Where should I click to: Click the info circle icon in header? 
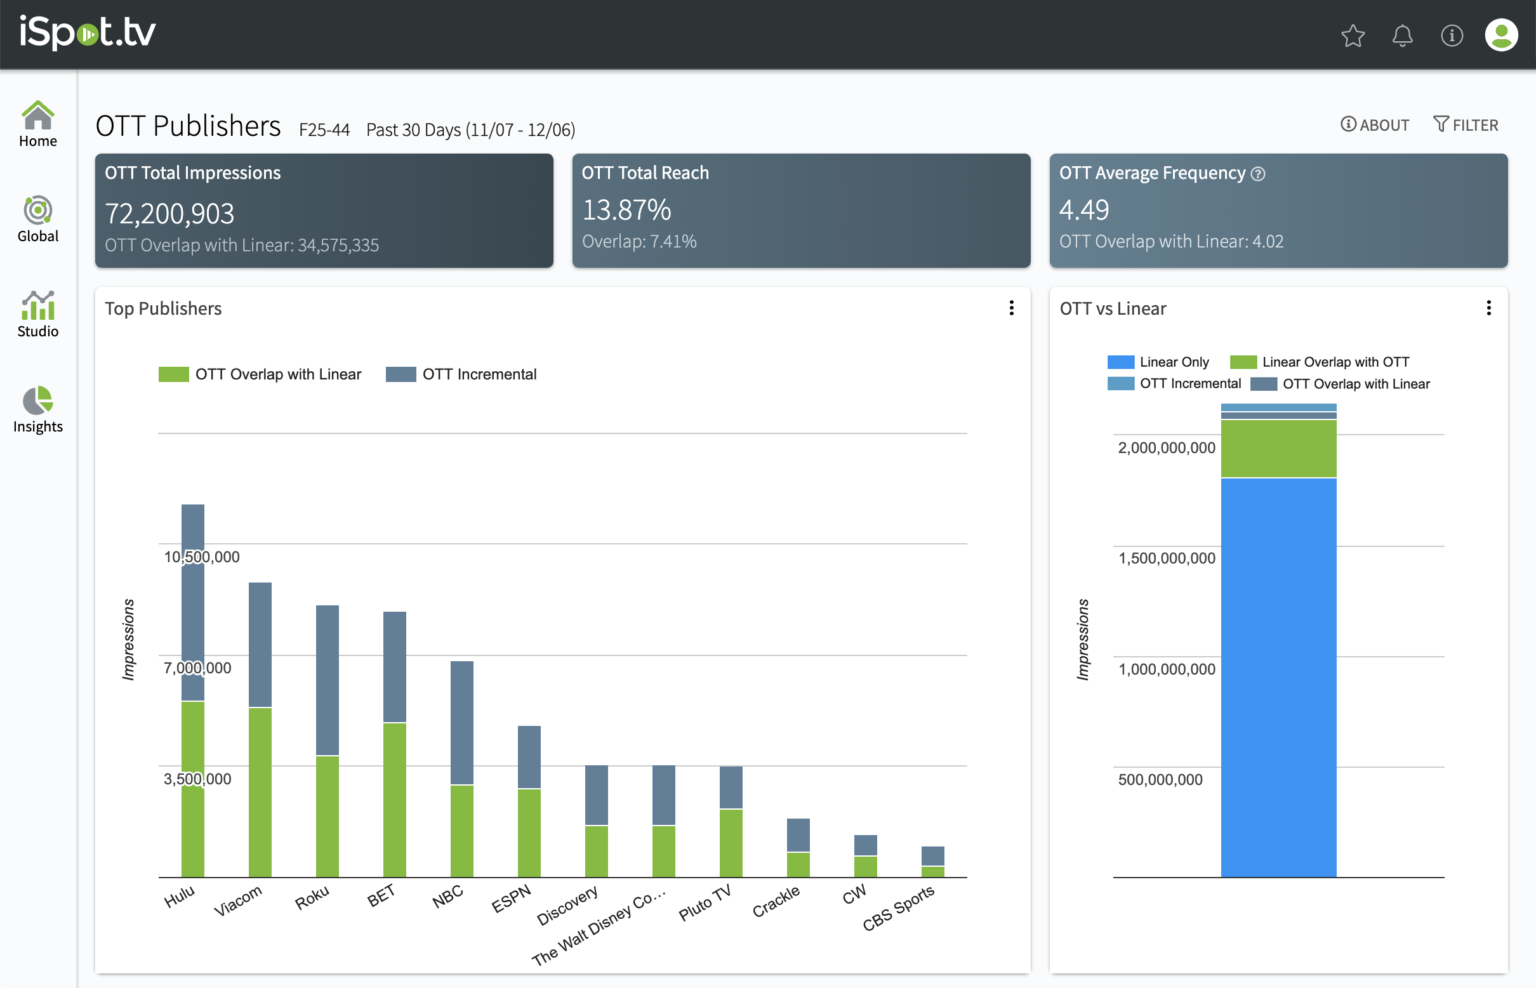click(x=1452, y=36)
